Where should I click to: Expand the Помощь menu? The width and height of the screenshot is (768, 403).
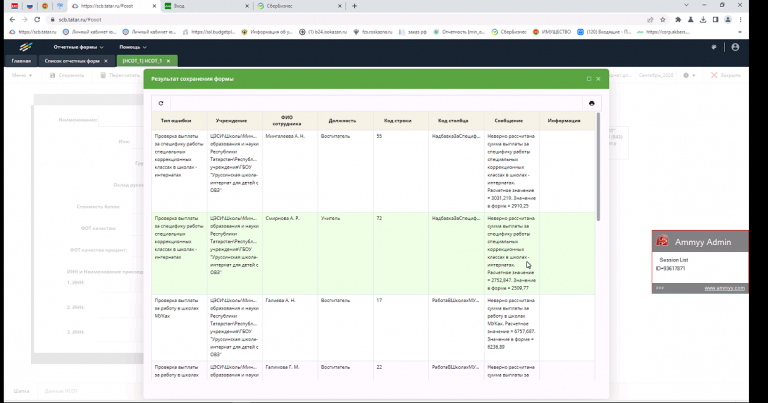pos(133,47)
